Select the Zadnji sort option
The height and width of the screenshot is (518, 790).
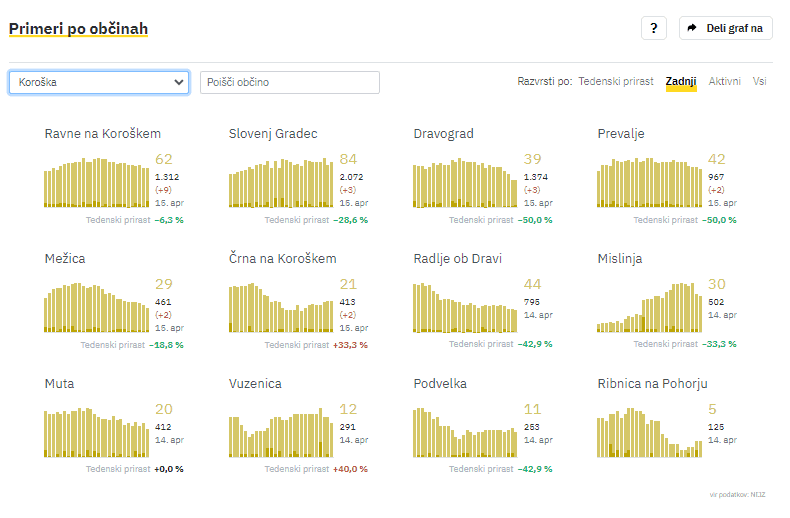pyautogui.click(x=681, y=81)
